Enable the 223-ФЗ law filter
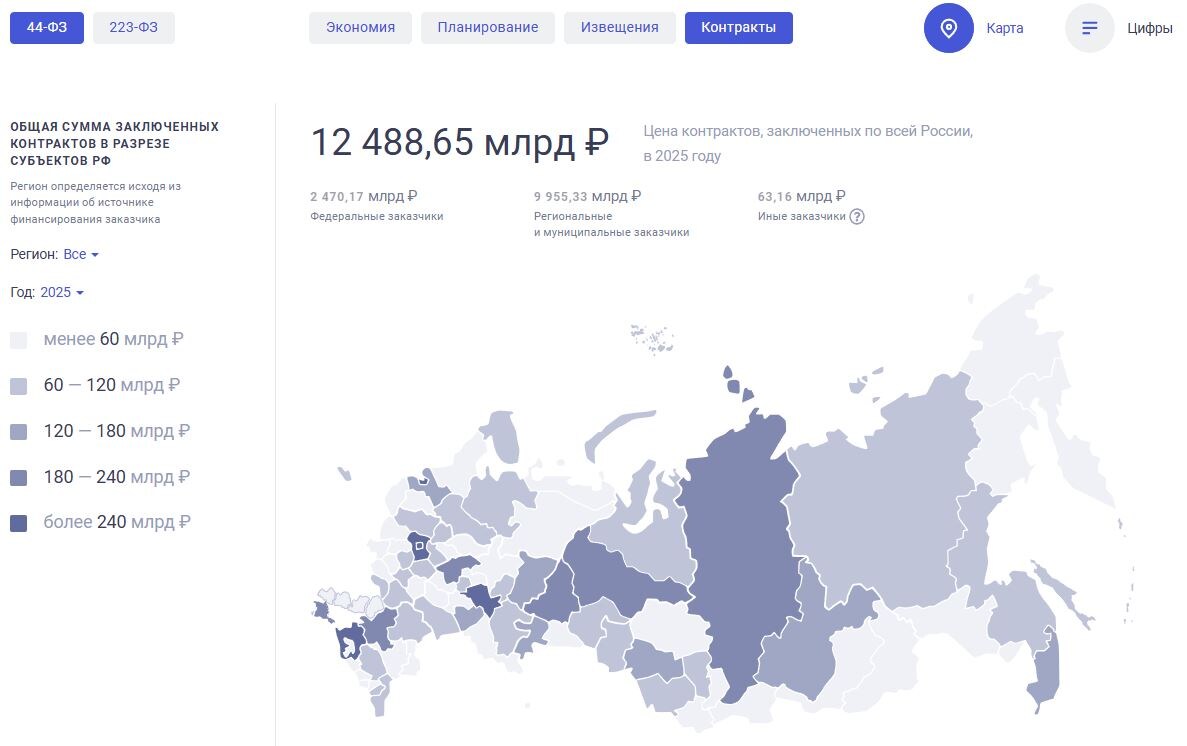The width and height of the screenshot is (1187, 746). (133, 27)
